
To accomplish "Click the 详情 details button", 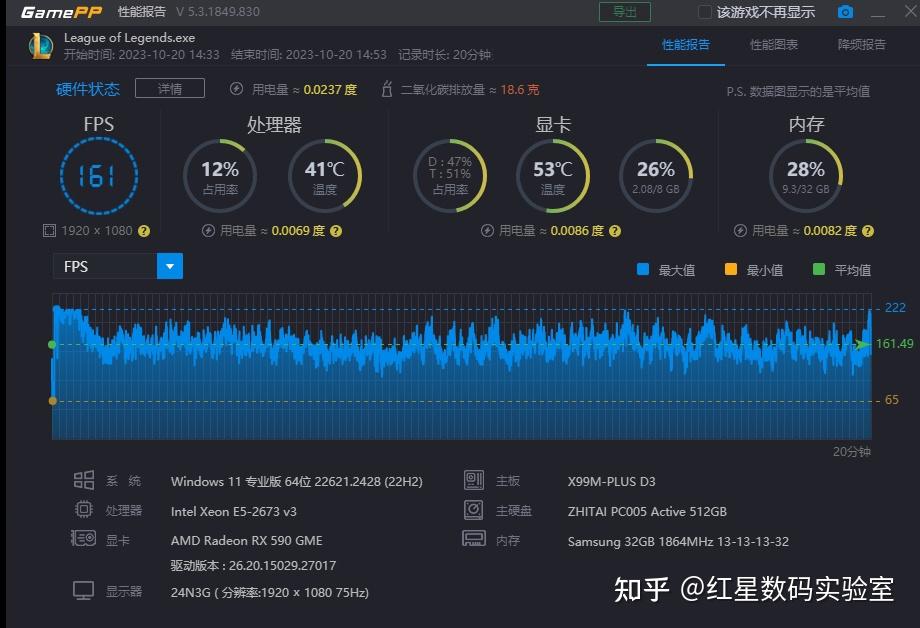I will pos(170,88).
